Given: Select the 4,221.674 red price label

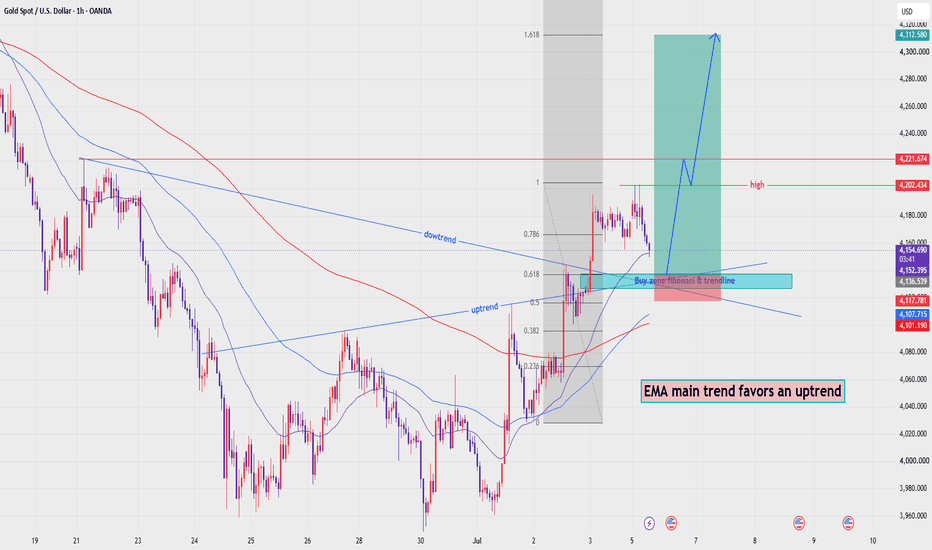Looking at the screenshot, I should [913, 159].
